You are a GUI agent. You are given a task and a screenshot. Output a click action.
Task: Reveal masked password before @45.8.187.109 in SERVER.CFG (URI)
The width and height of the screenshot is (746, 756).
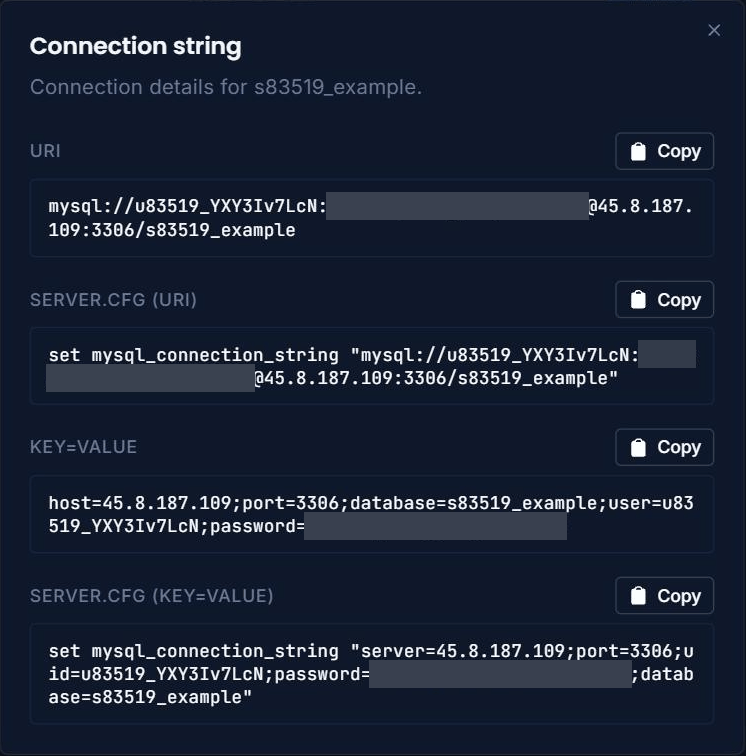pyautogui.click(x=150, y=378)
